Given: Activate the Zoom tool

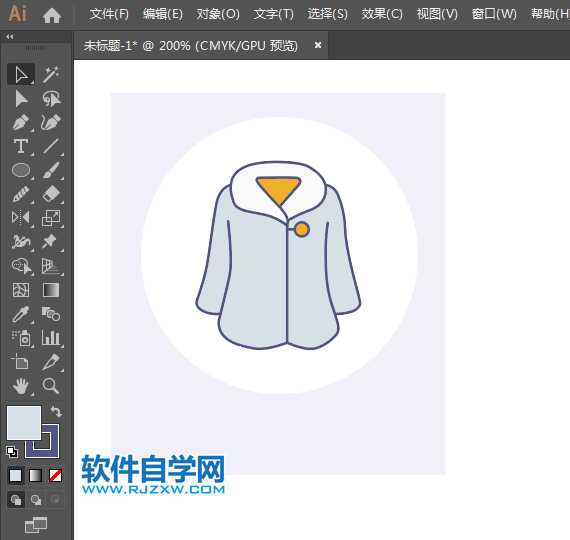Looking at the screenshot, I should click(51, 386).
